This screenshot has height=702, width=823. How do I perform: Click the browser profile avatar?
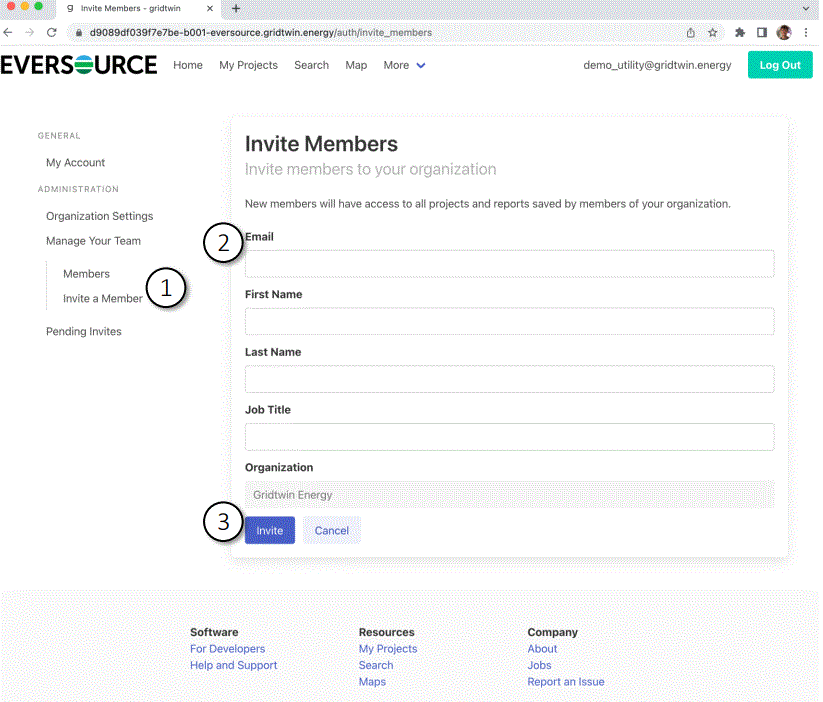784,32
